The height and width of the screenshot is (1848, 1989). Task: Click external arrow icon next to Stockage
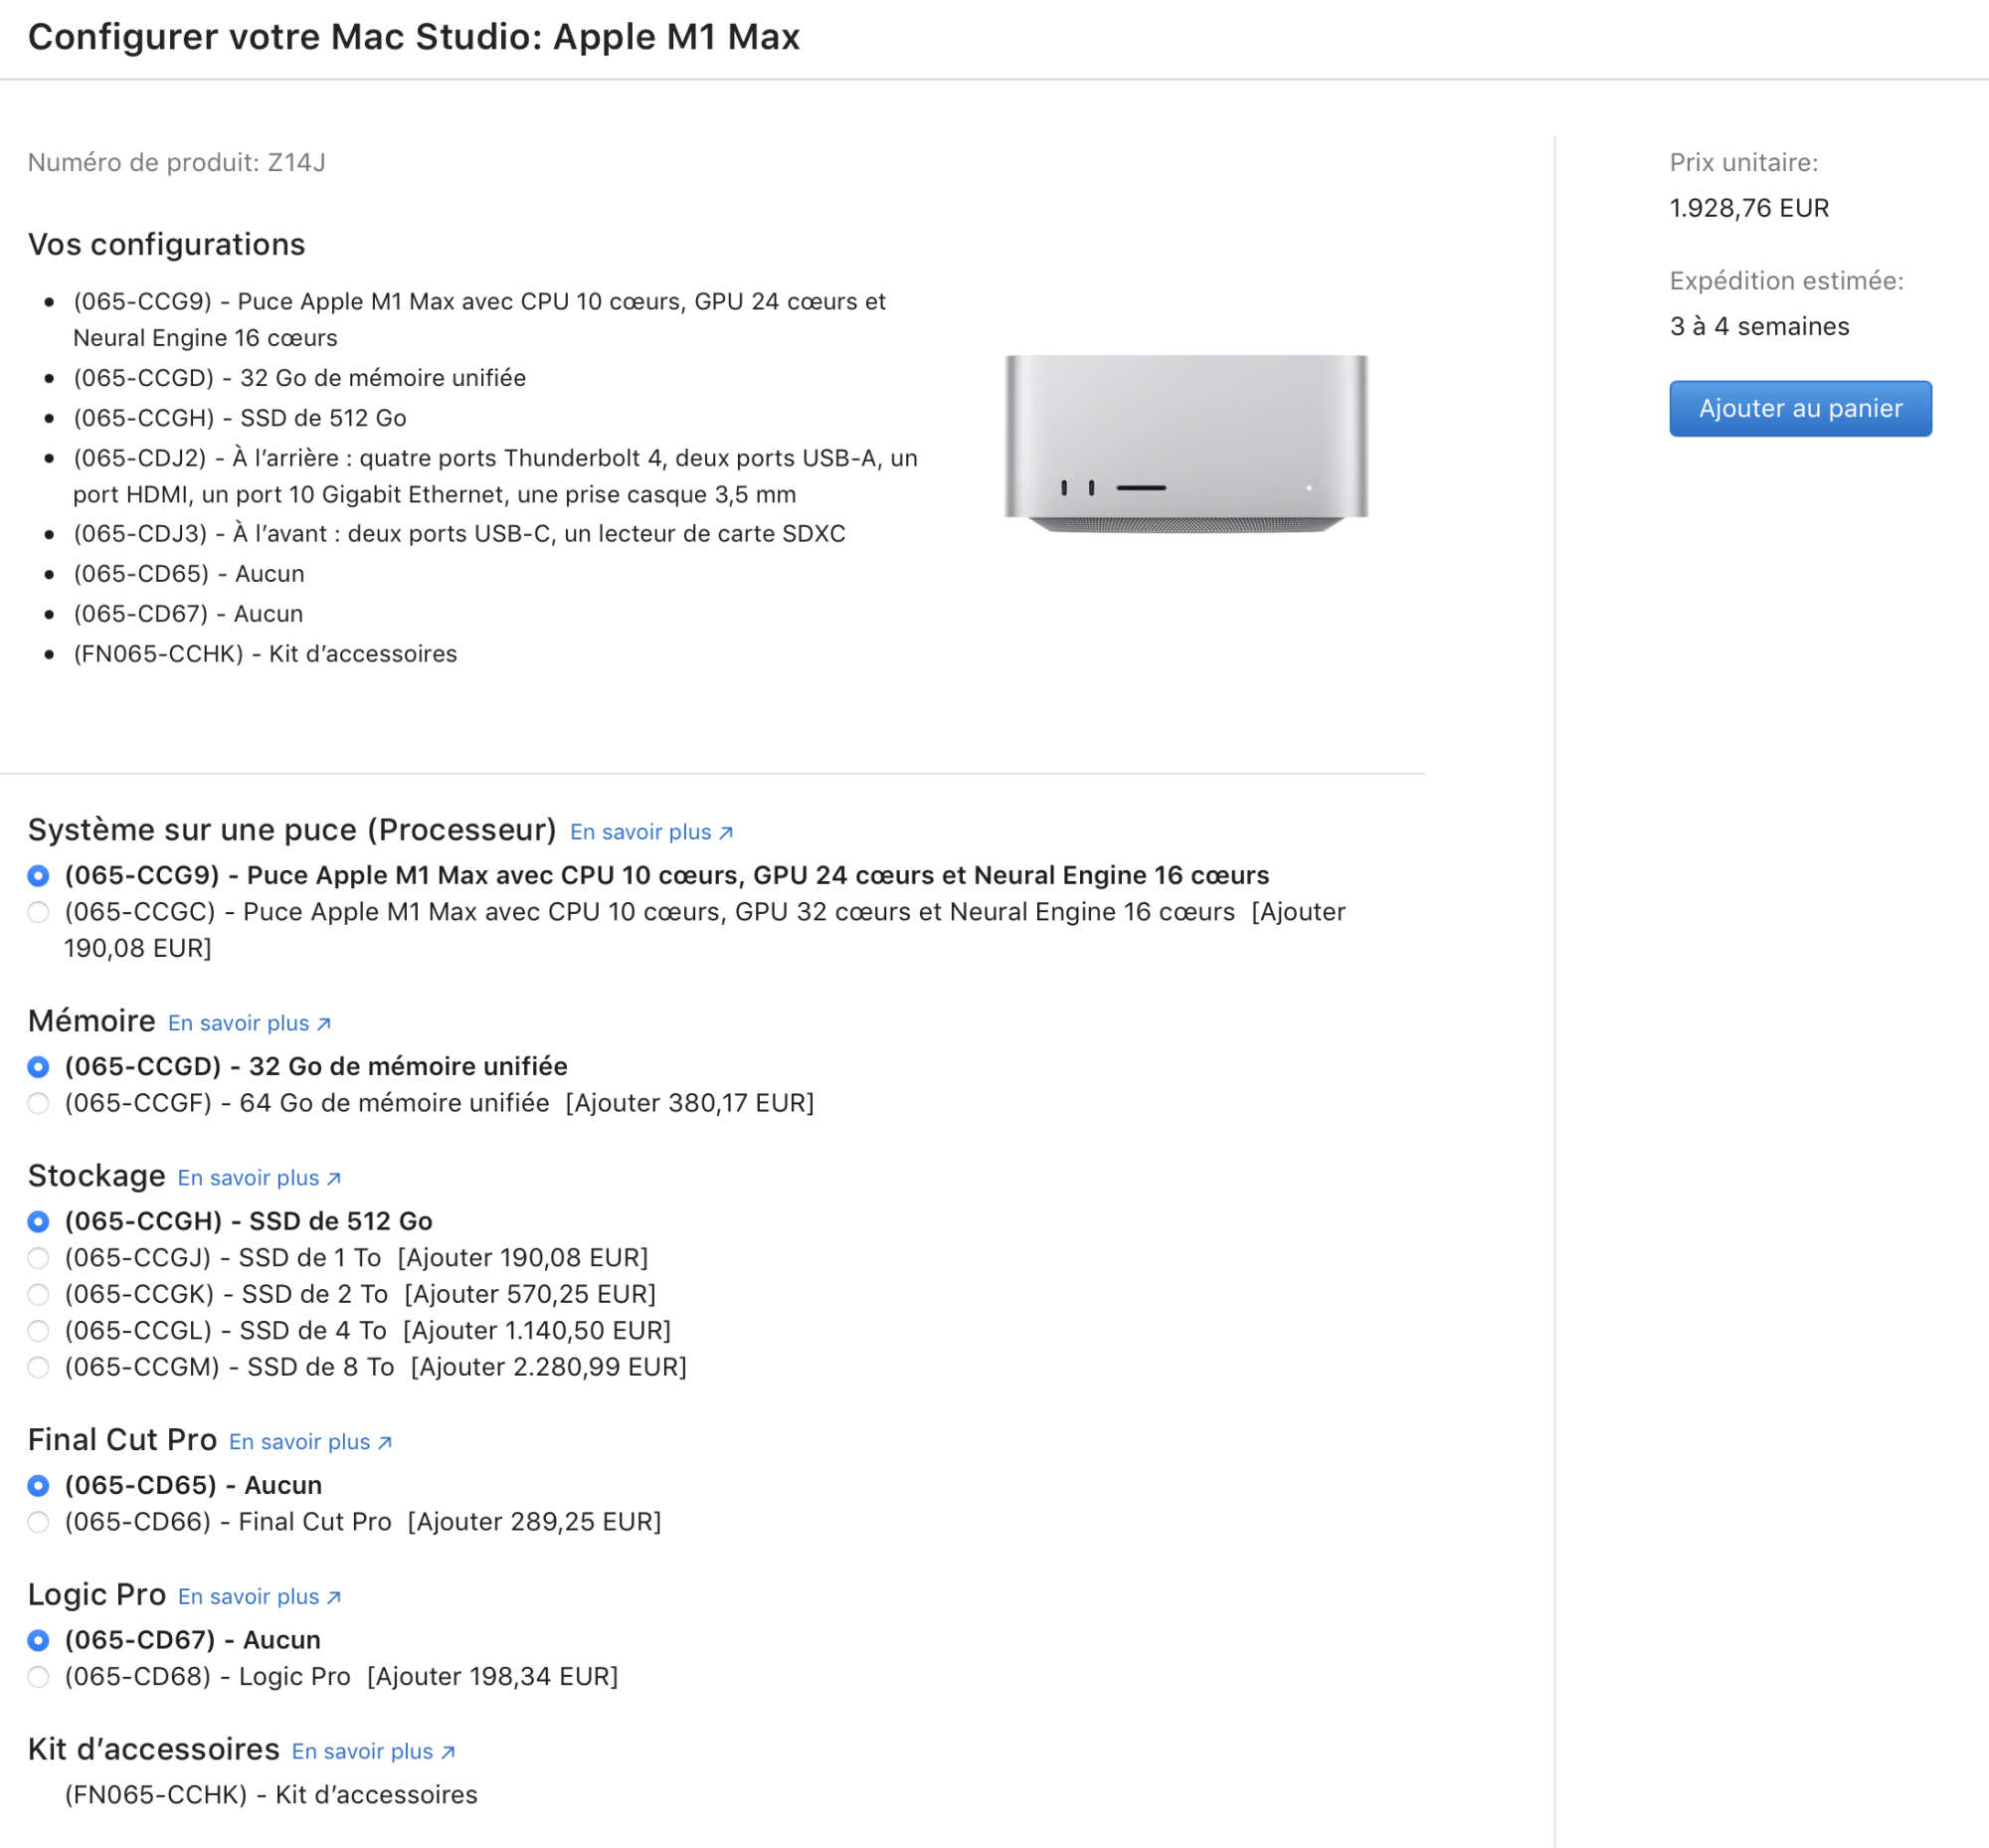click(334, 1179)
